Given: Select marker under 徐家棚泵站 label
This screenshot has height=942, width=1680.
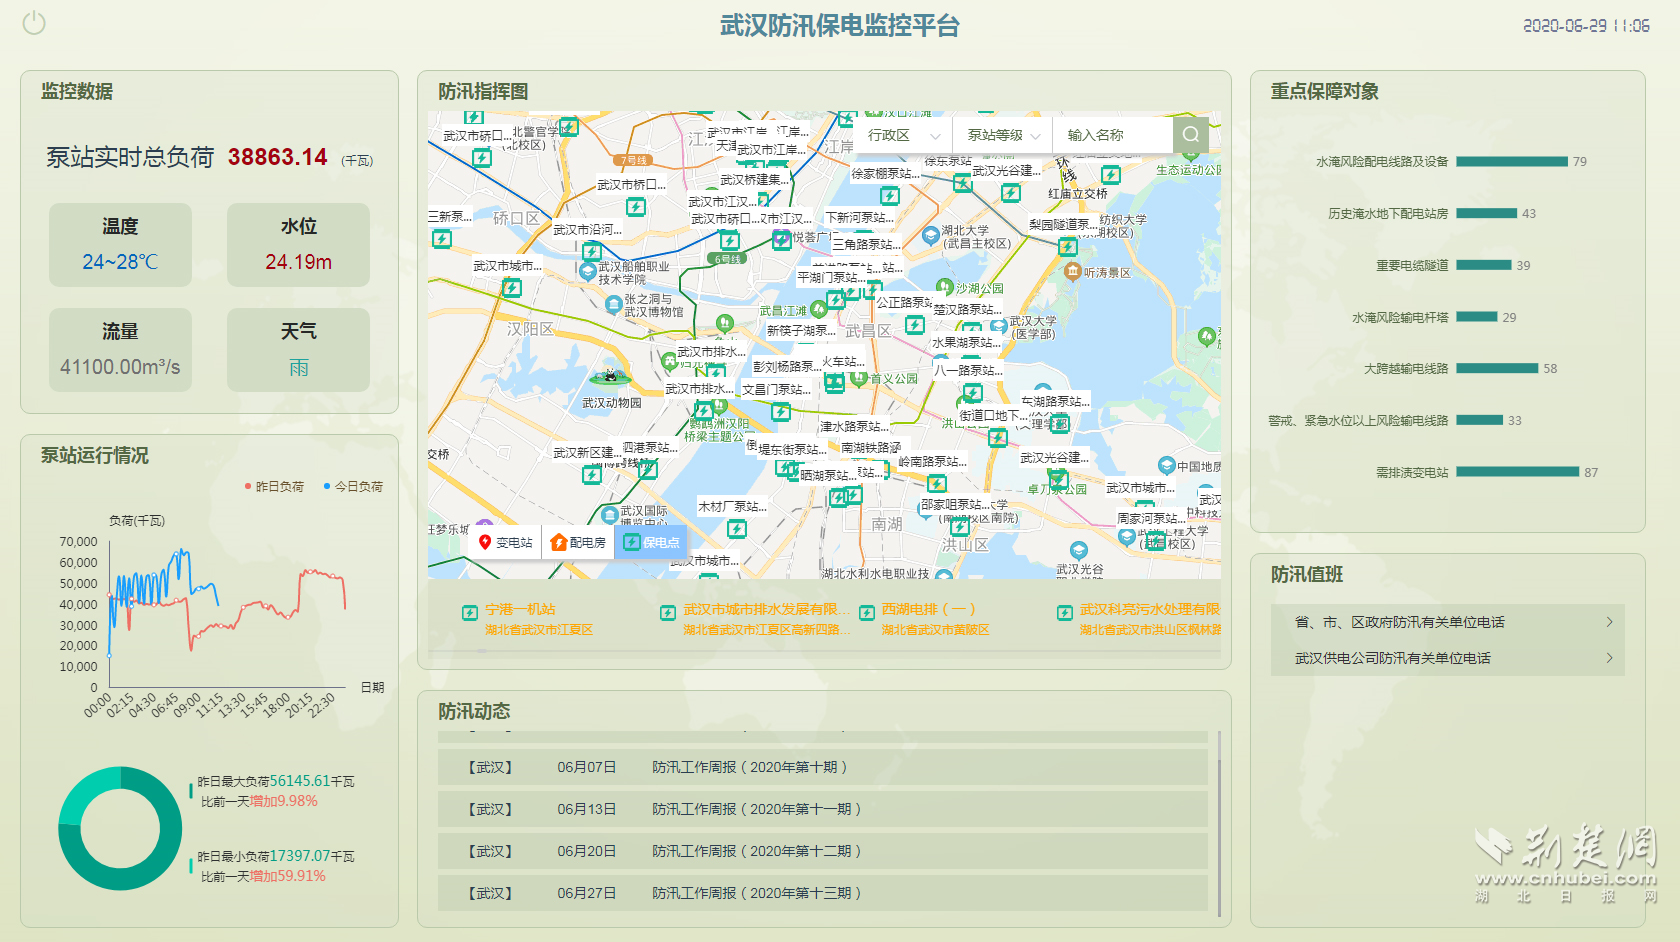Looking at the screenshot, I should (x=889, y=195).
